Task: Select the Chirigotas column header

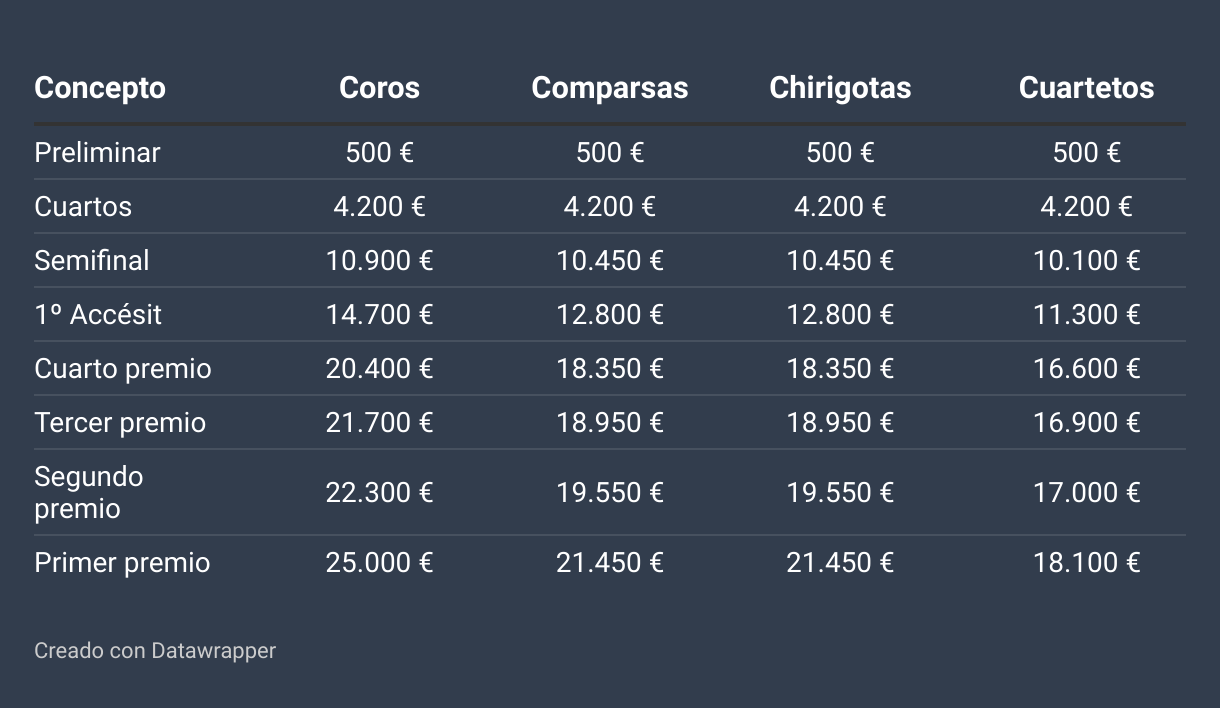Action: (x=840, y=88)
